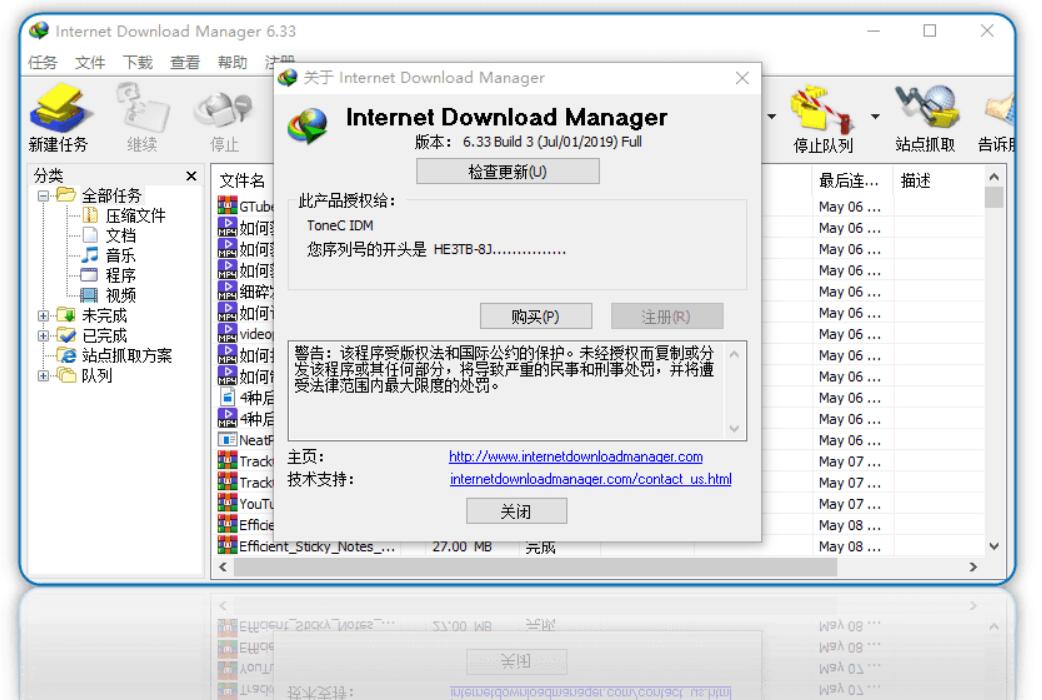This screenshot has height=700, width=1042.
Task: Click horizontal scrollbar left arrow
Action: (223, 567)
